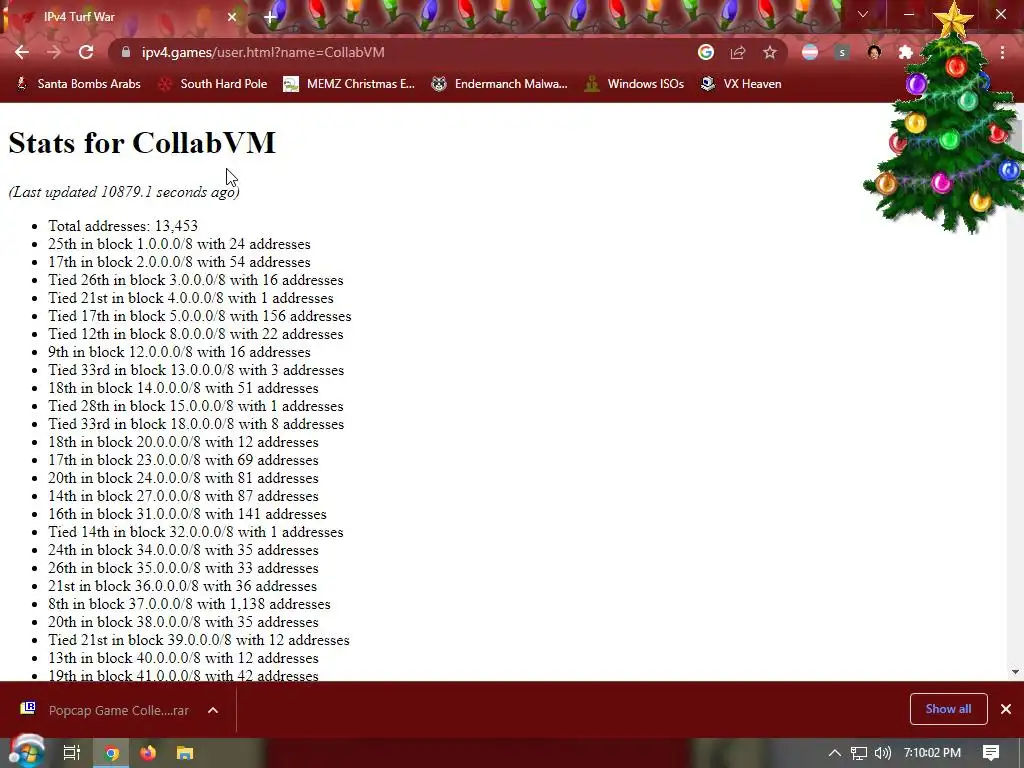Select the '25th in block 1.0.0.0/8' row
1024x768 pixels.
[179, 244]
